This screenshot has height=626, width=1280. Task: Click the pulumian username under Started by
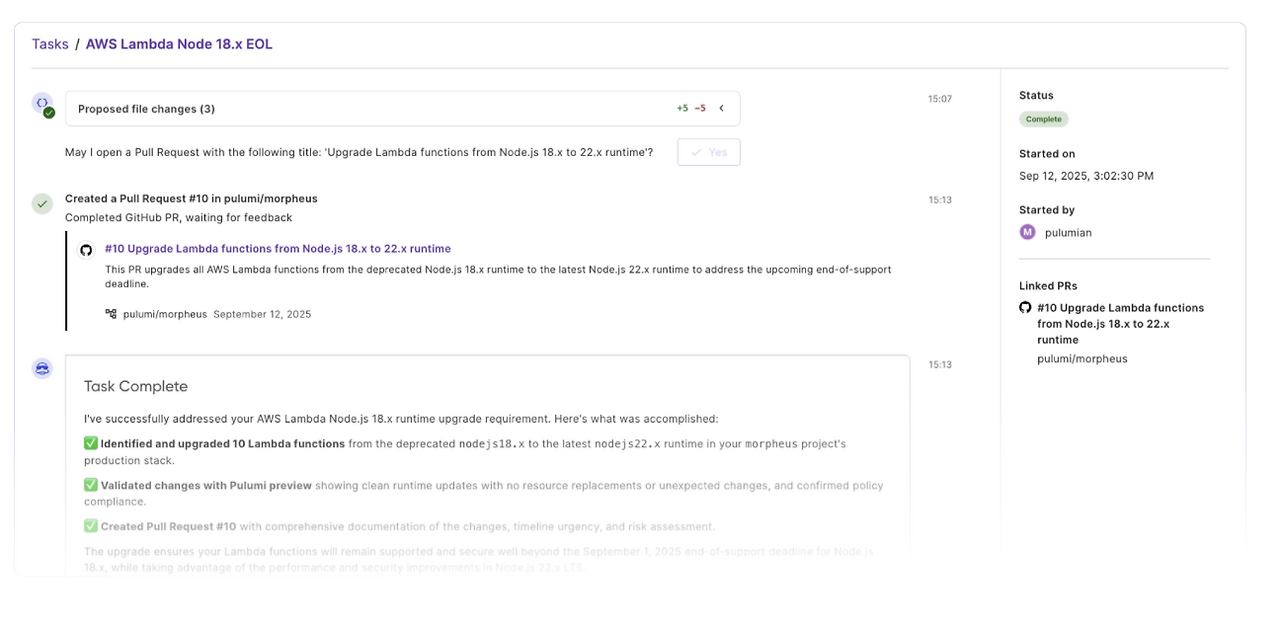click(1068, 233)
